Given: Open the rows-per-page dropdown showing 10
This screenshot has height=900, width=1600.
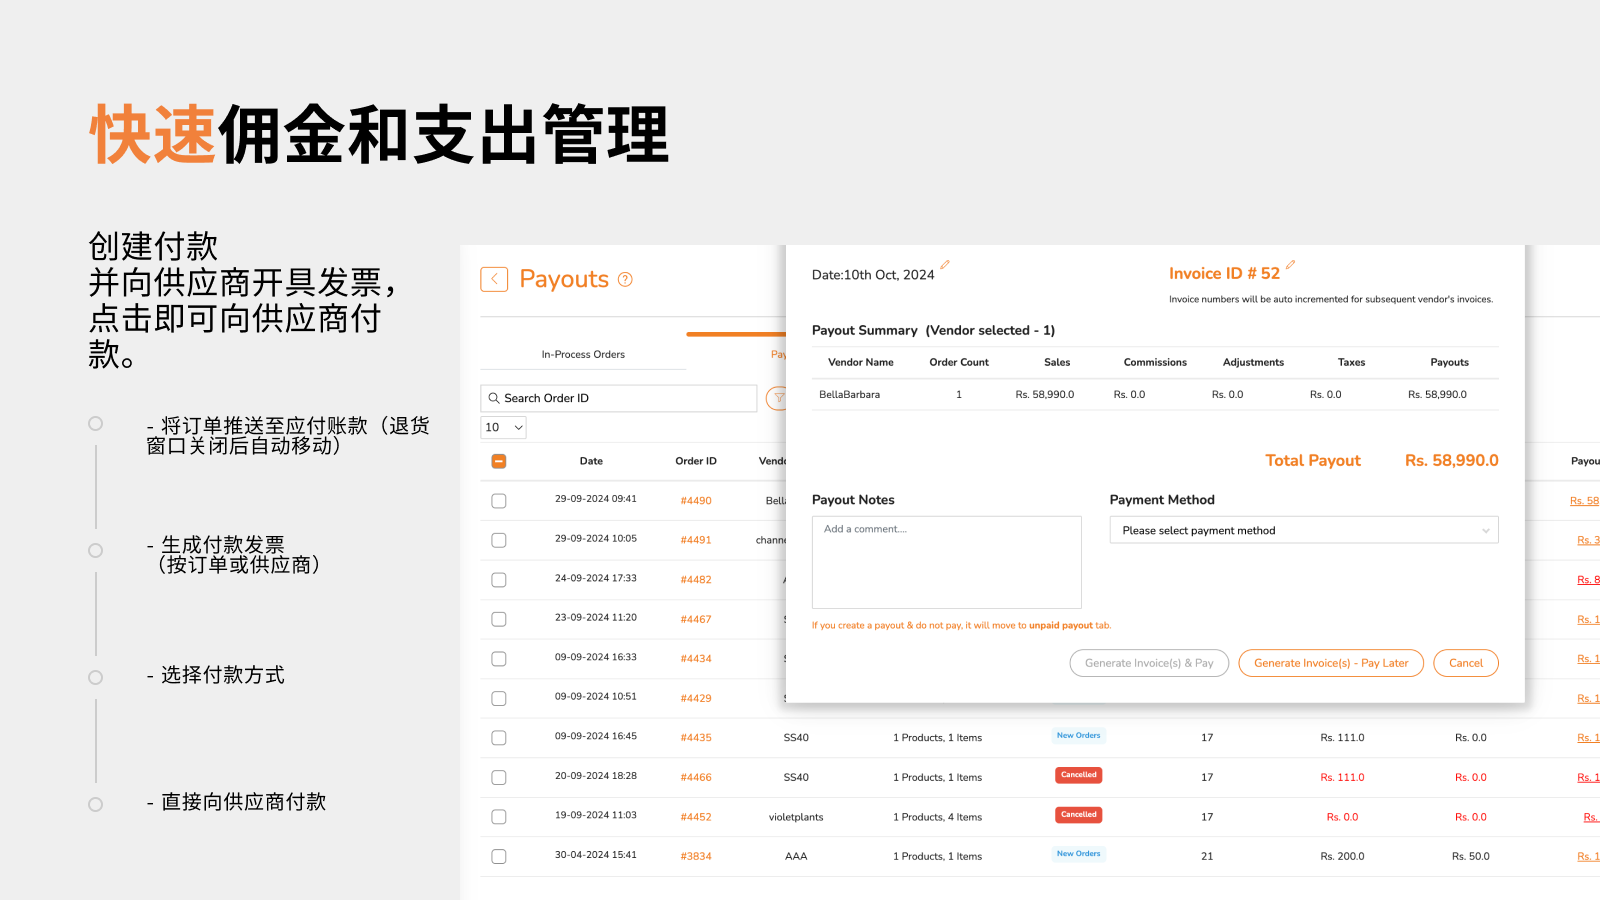Looking at the screenshot, I should pyautogui.click(x=503, y=427).
